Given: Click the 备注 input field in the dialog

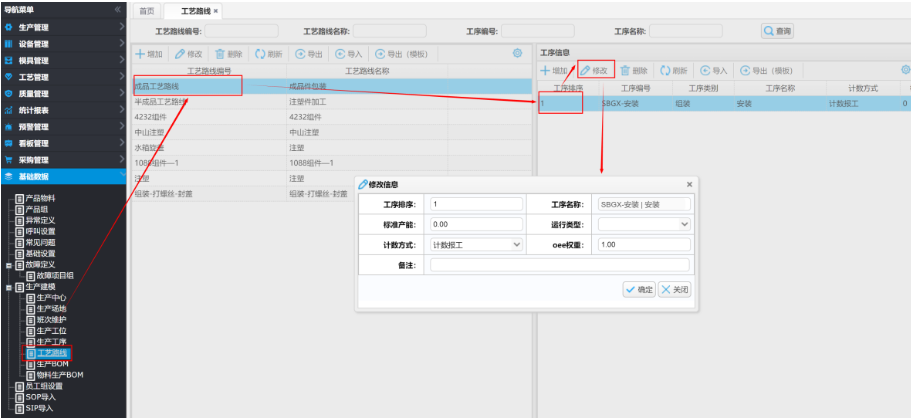Looking at the screenshot, I should pyautogui.click(x=559, y=265).
